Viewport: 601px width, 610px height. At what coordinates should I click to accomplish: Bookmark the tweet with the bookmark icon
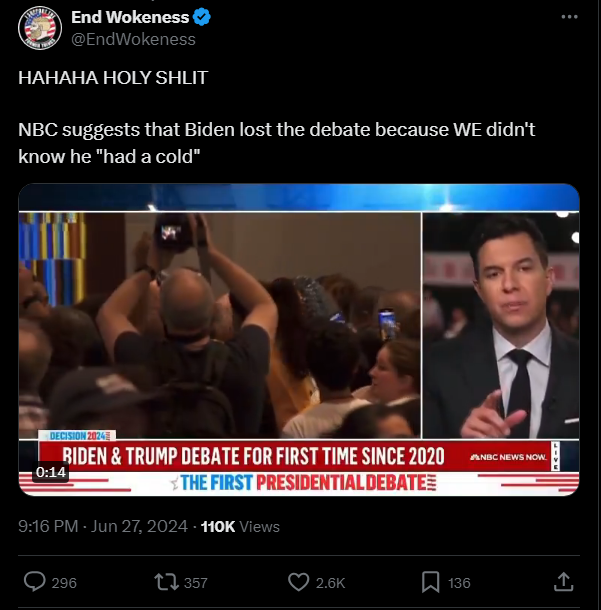[431, 582]
